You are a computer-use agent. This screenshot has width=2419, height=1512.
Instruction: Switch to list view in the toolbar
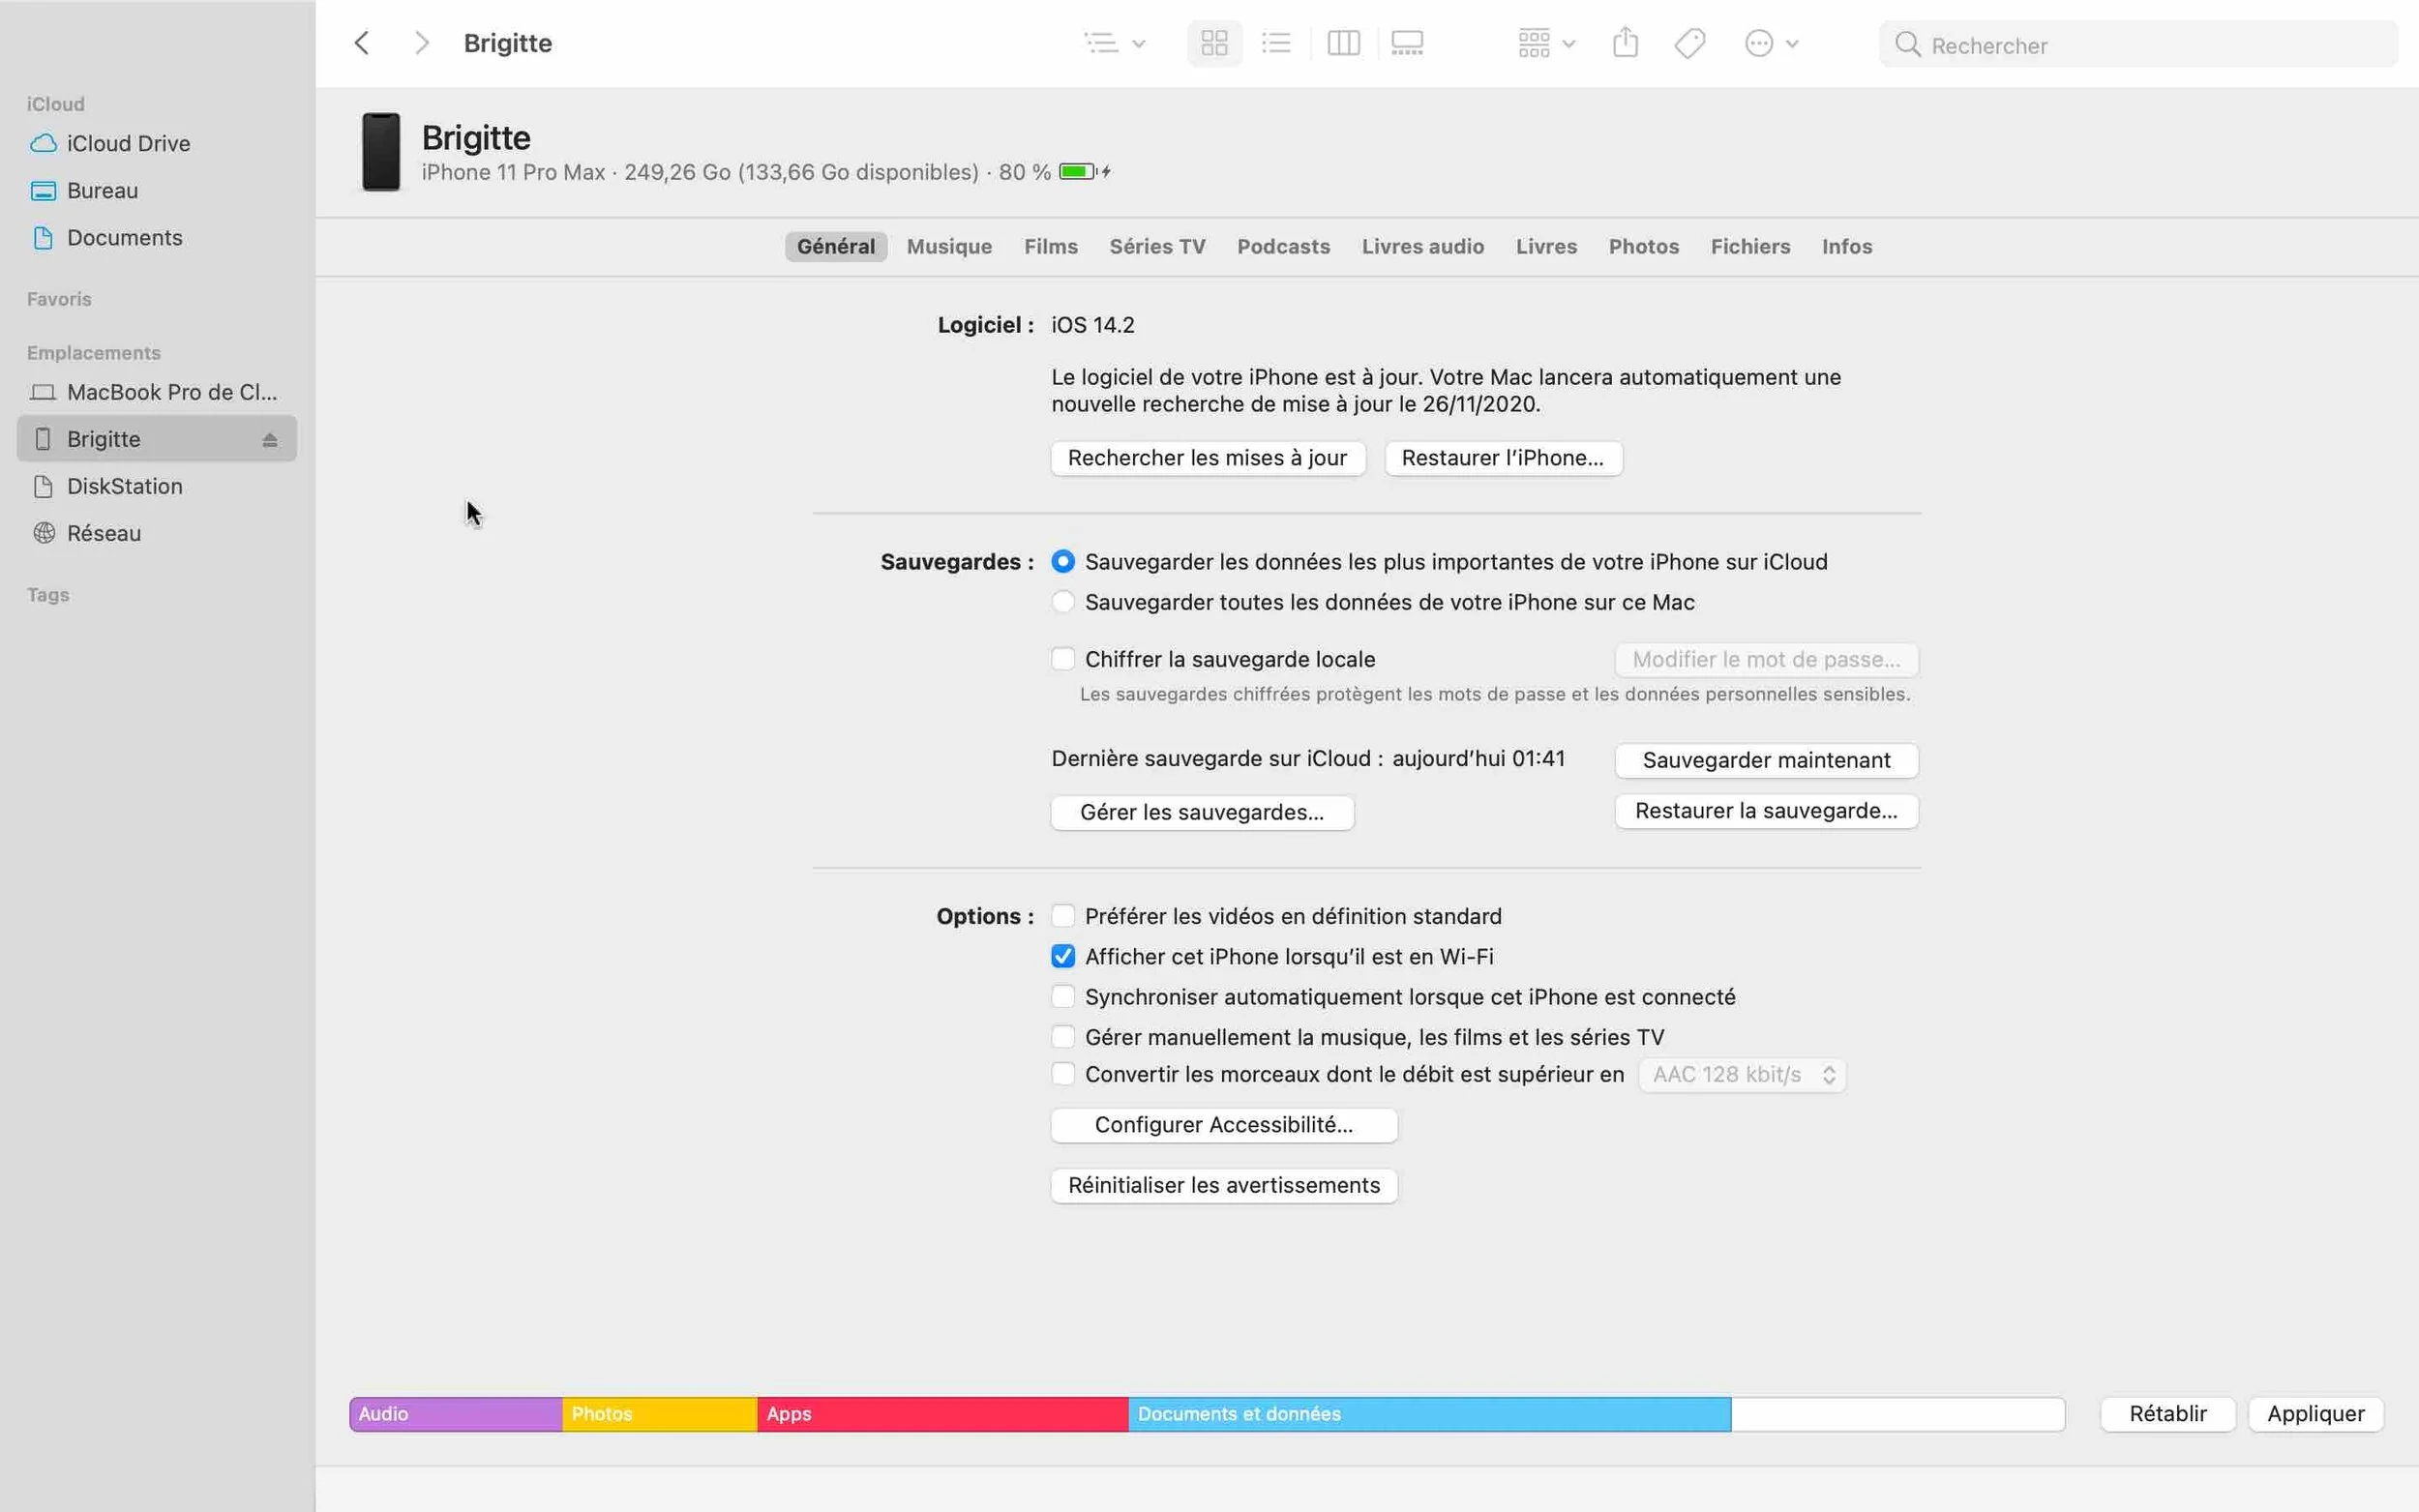(1277, 43)
